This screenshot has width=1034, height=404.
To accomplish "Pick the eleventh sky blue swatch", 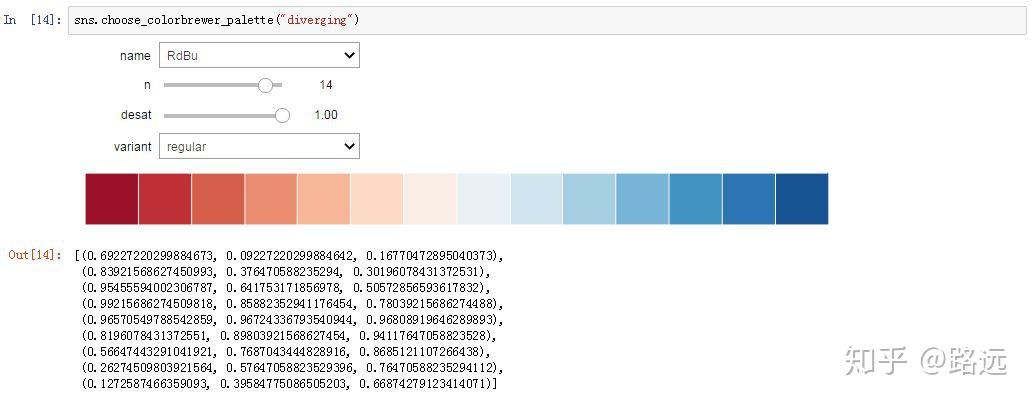I will 642,199.
